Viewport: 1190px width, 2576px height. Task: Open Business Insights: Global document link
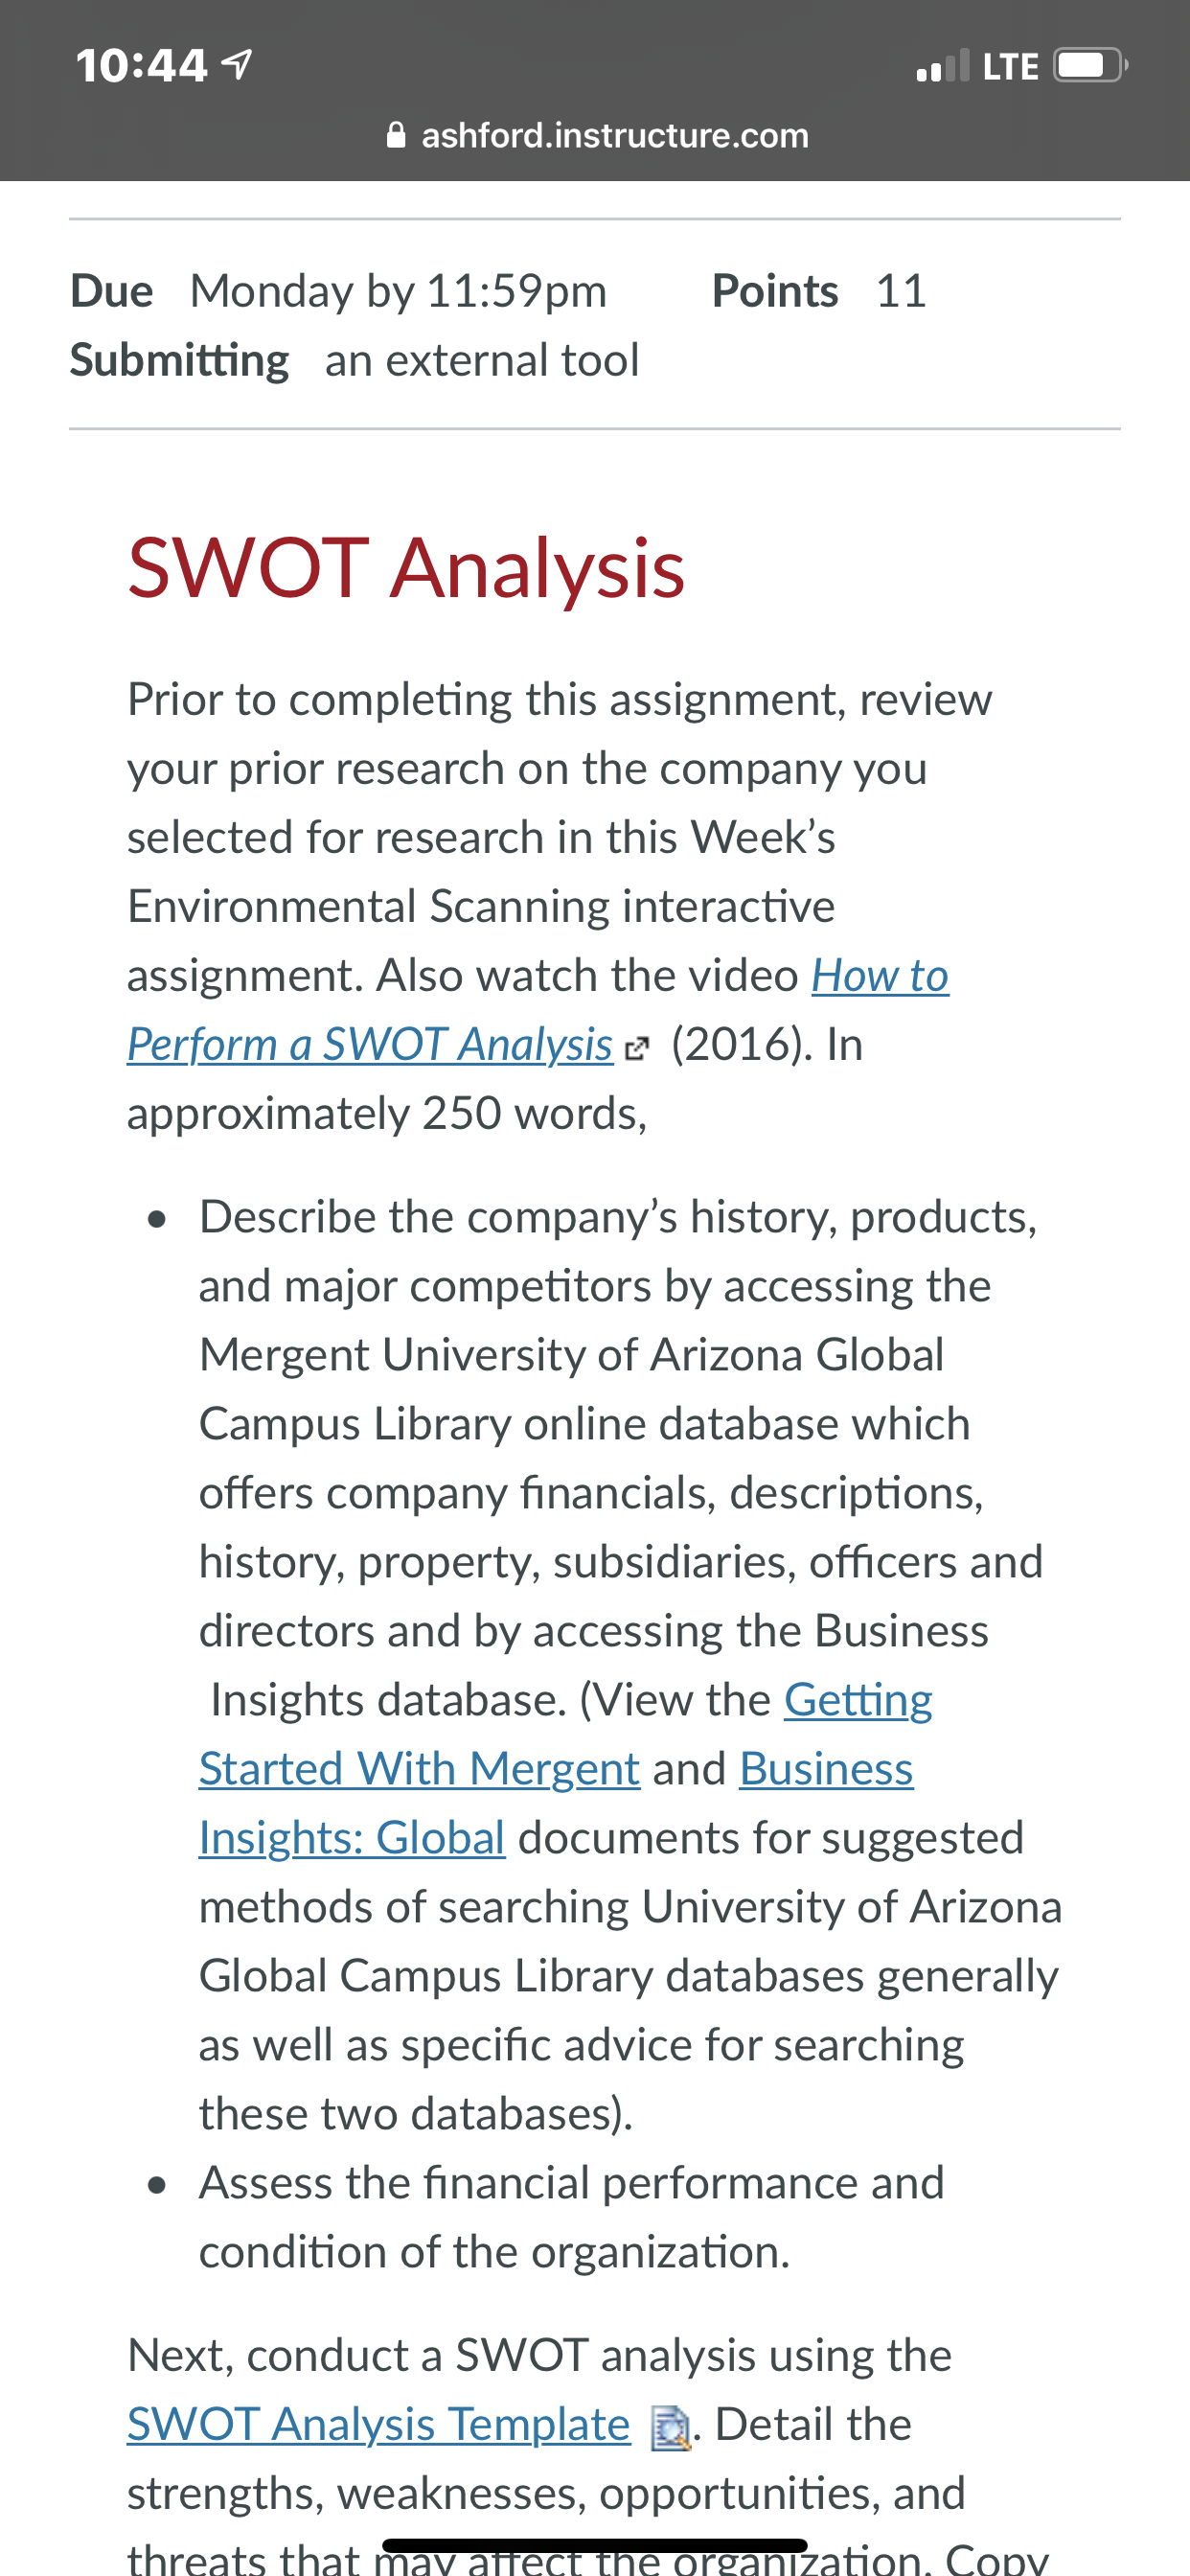tap(556, 1803)
